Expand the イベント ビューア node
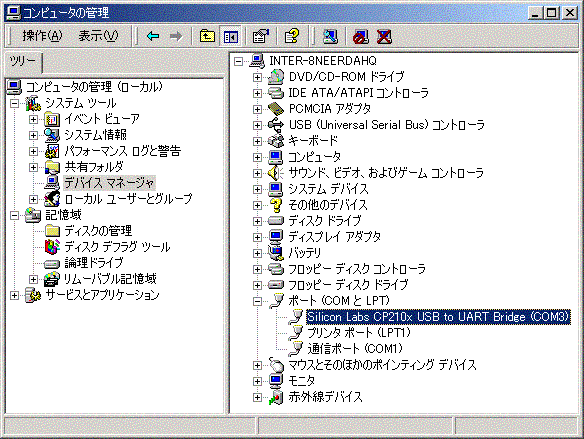 [x=34, y=119]
